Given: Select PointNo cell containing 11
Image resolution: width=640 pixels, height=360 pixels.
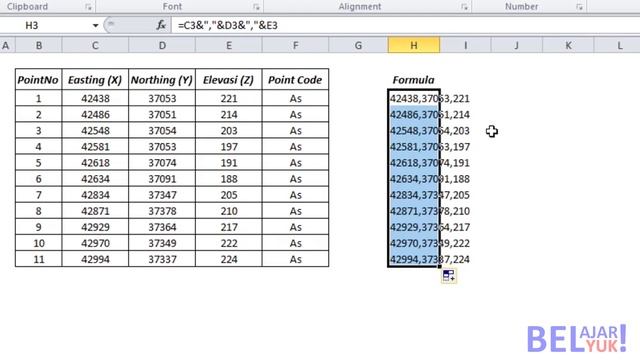Looking at the screenshot, I should [x=38, y=259].
